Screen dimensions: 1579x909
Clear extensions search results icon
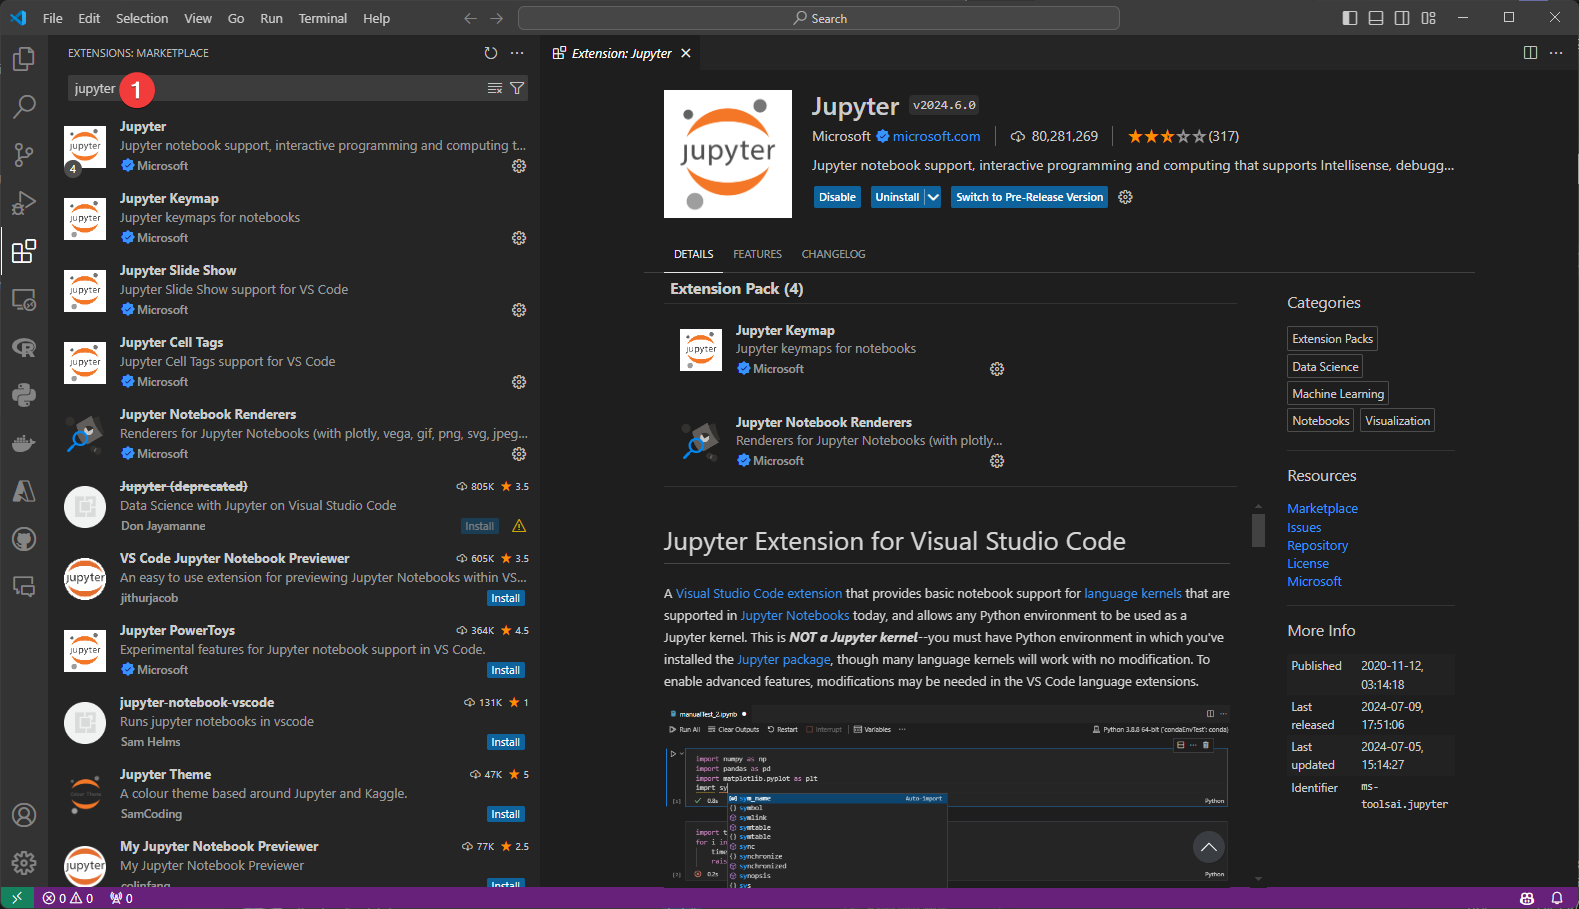point(495,89)
